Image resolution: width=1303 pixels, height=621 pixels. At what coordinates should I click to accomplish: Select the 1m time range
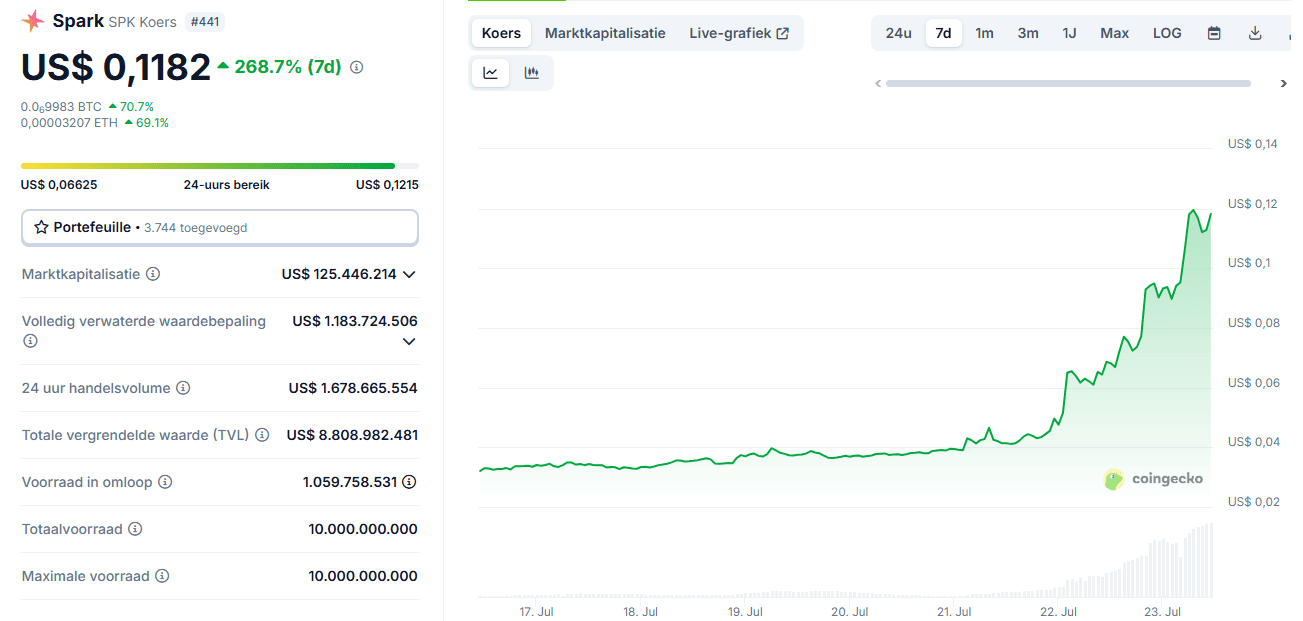point(985,33)
